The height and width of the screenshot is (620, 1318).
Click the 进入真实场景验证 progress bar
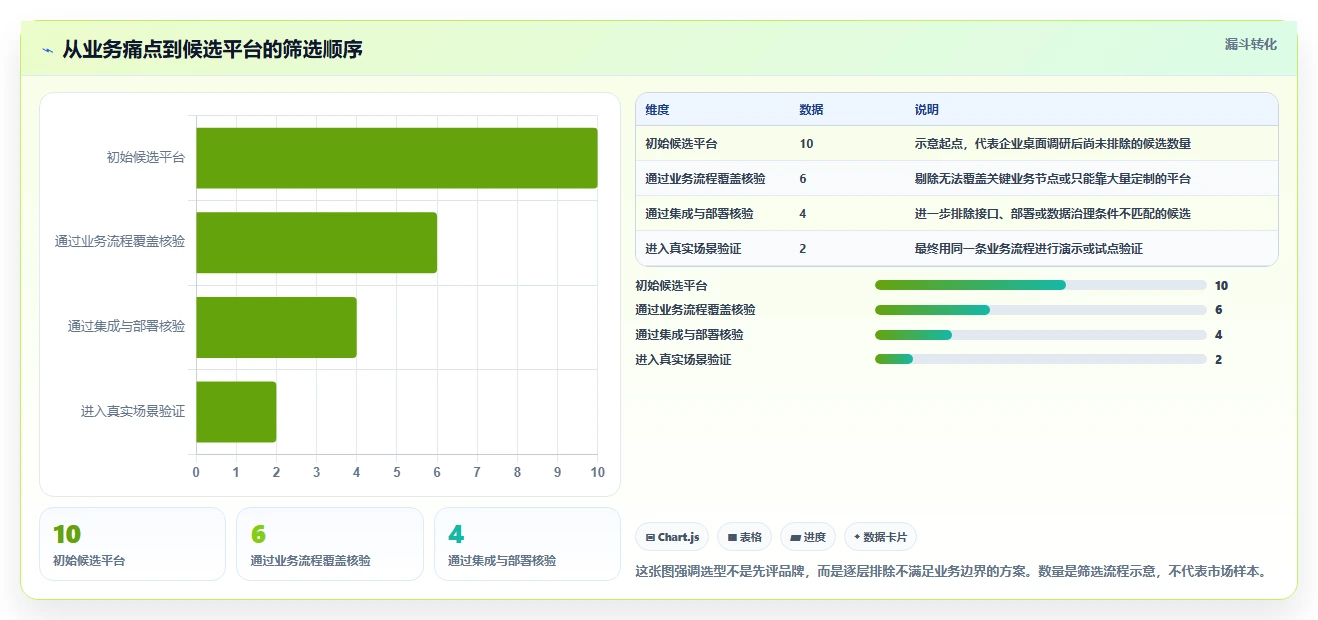[1040, 359]
